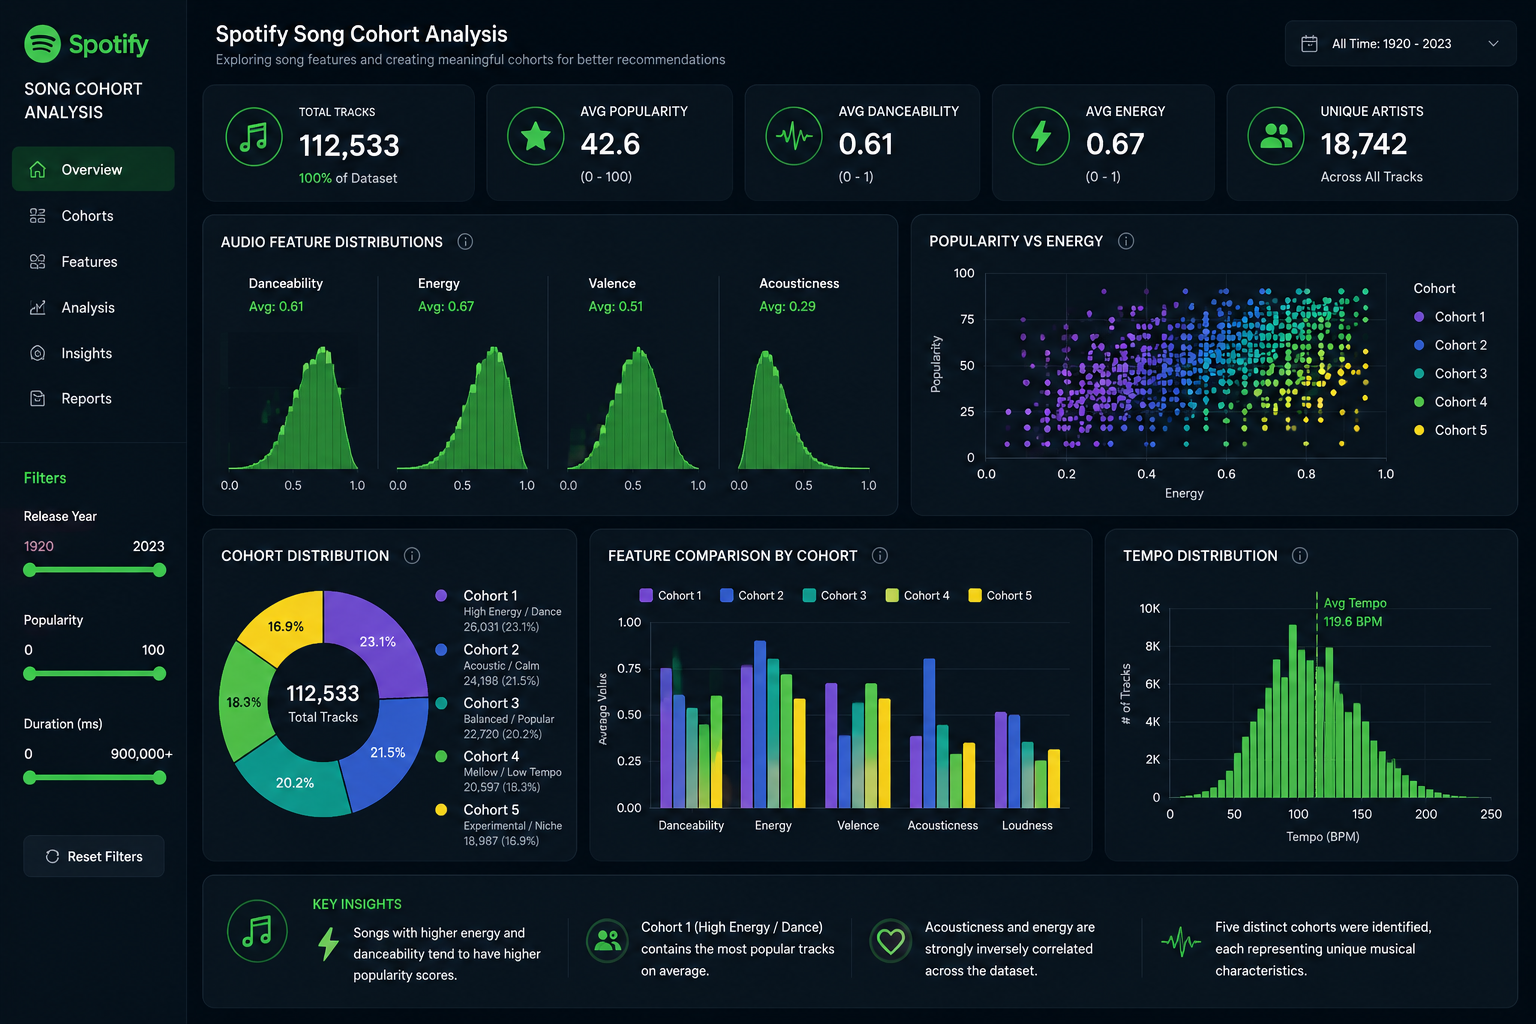Open the All Time 1920 - 2023 dropdown
This screenshot has height=1024, width=1536.
1400,44
